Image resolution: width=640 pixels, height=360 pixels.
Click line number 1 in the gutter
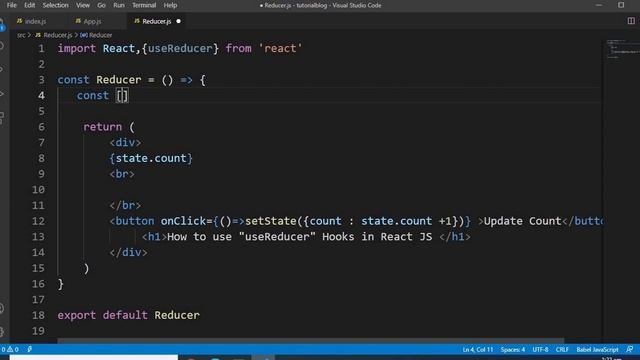pos(41,49)
